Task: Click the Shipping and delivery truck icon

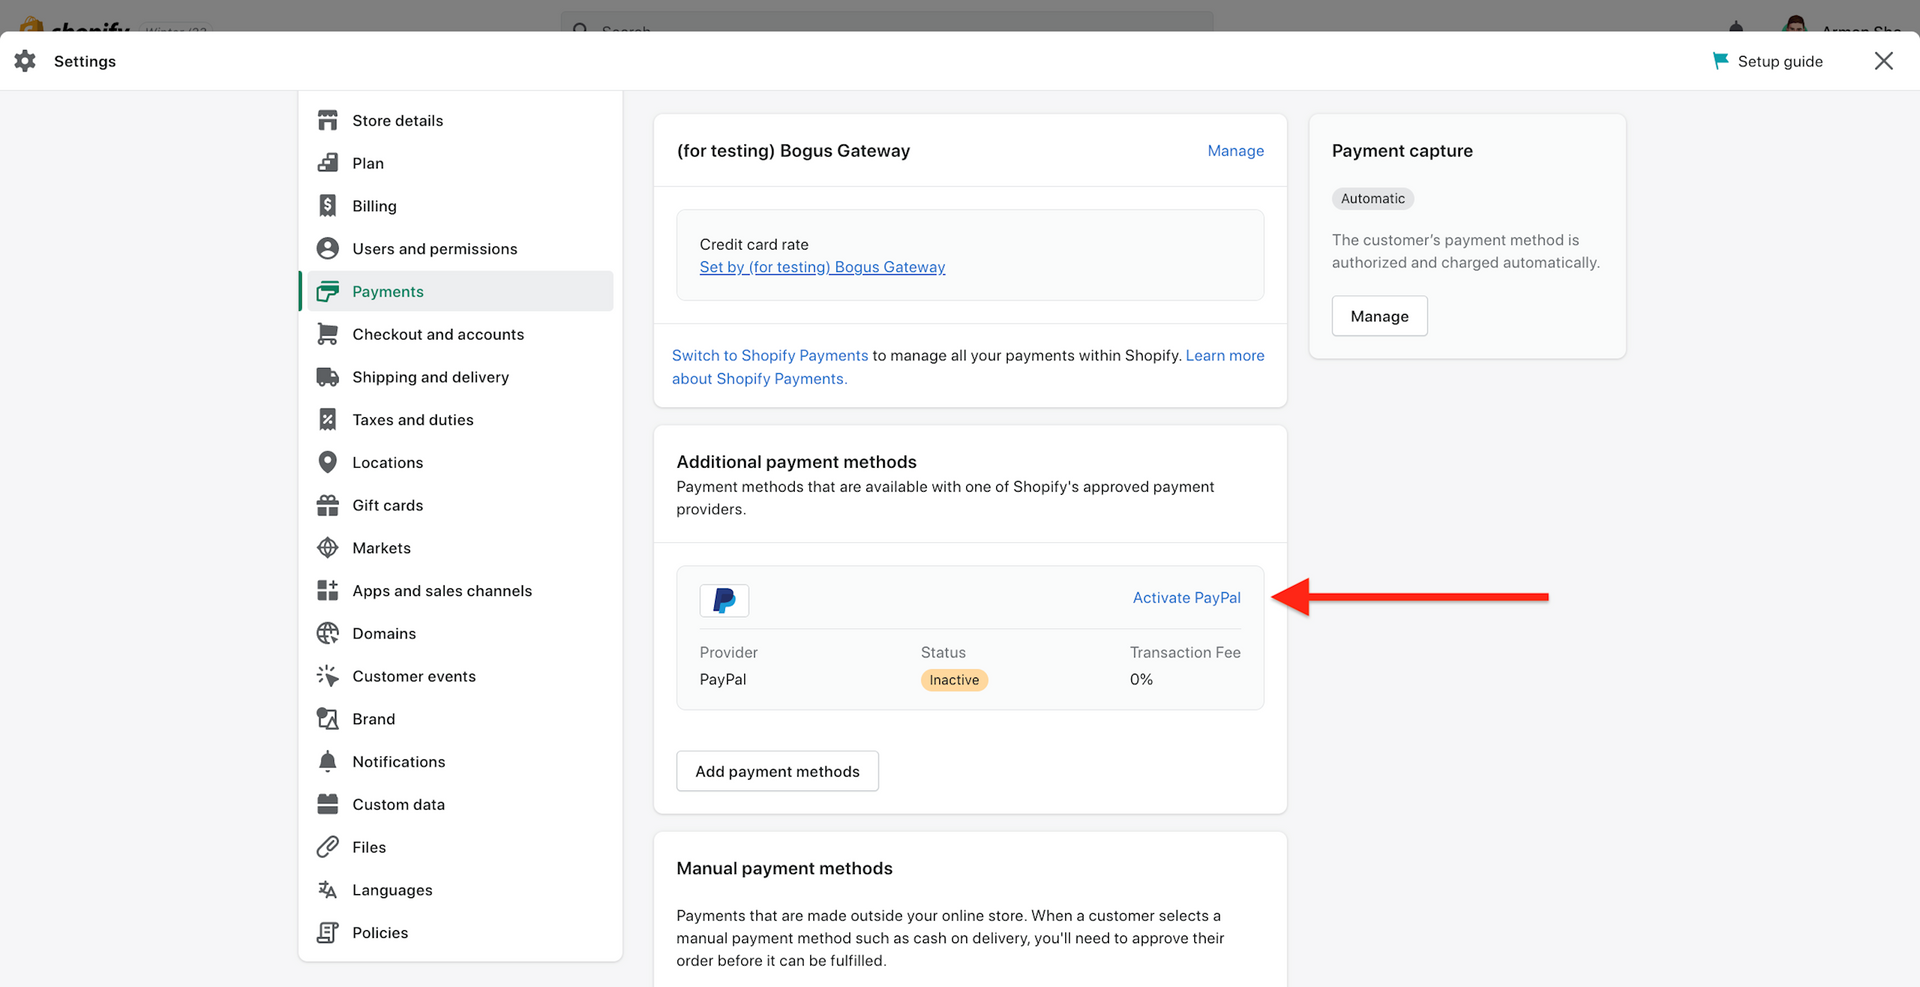Action: (x=327, y=377)
